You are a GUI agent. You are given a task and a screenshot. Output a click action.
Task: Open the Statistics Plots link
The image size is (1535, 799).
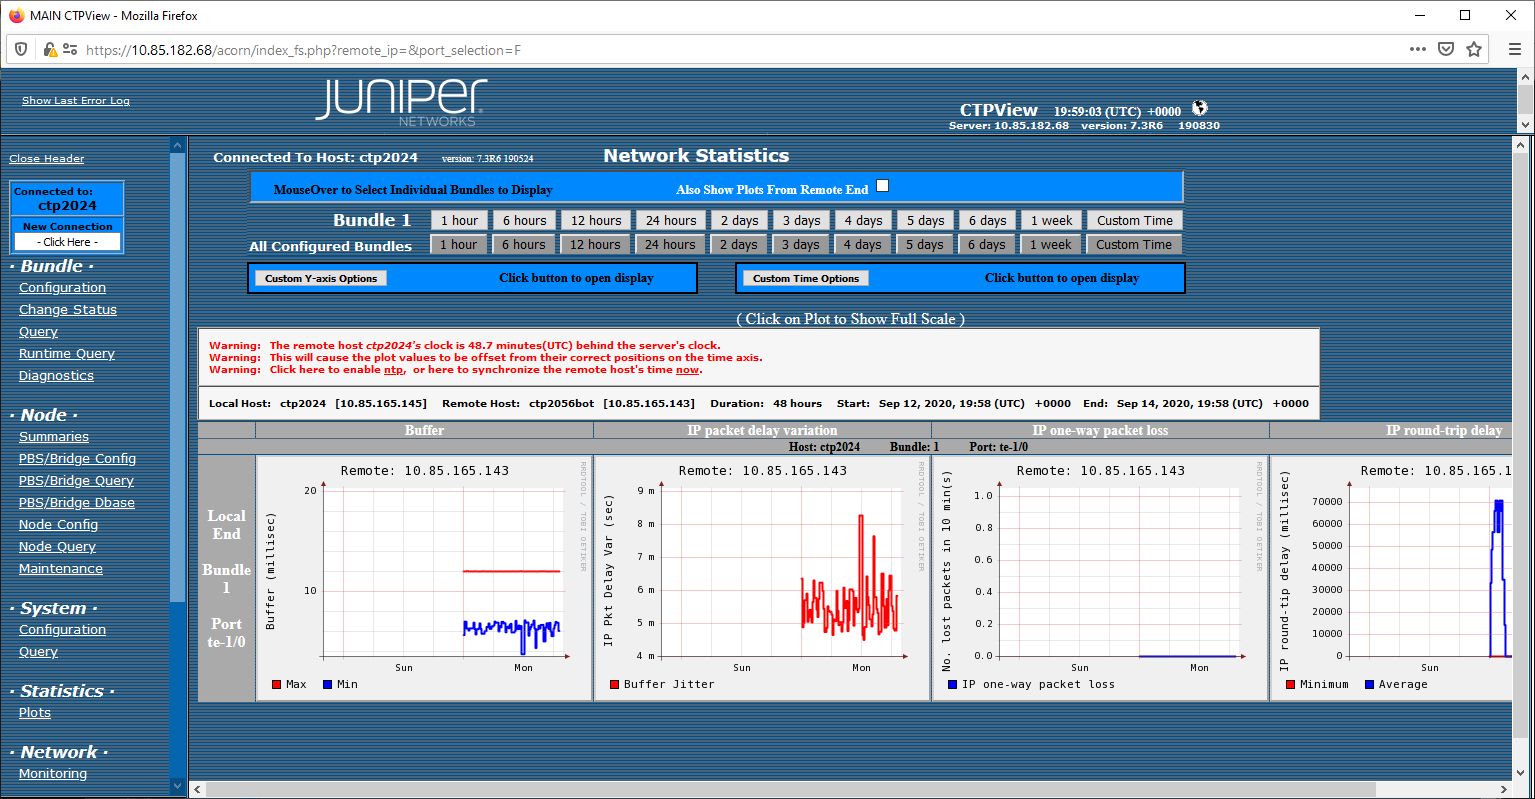[35, 713]
